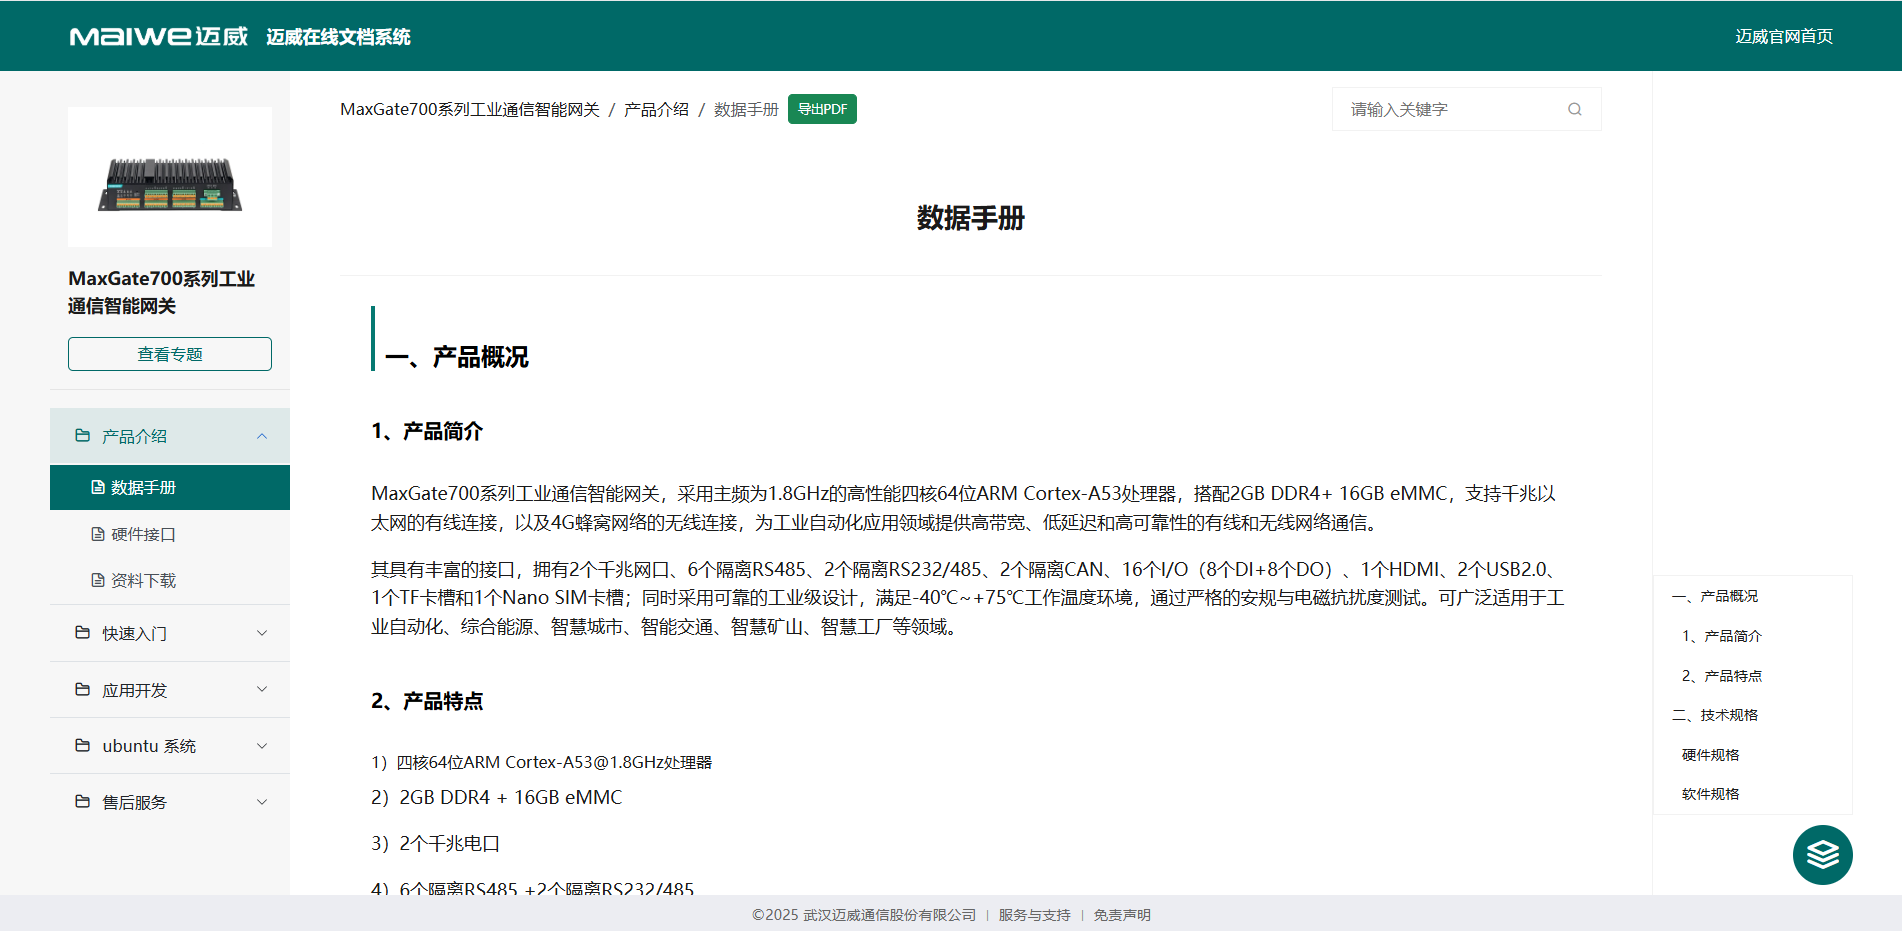Open 免责声明 footer link
This screenshot has width=1902, height=931.
click(x=1122, y=915)
